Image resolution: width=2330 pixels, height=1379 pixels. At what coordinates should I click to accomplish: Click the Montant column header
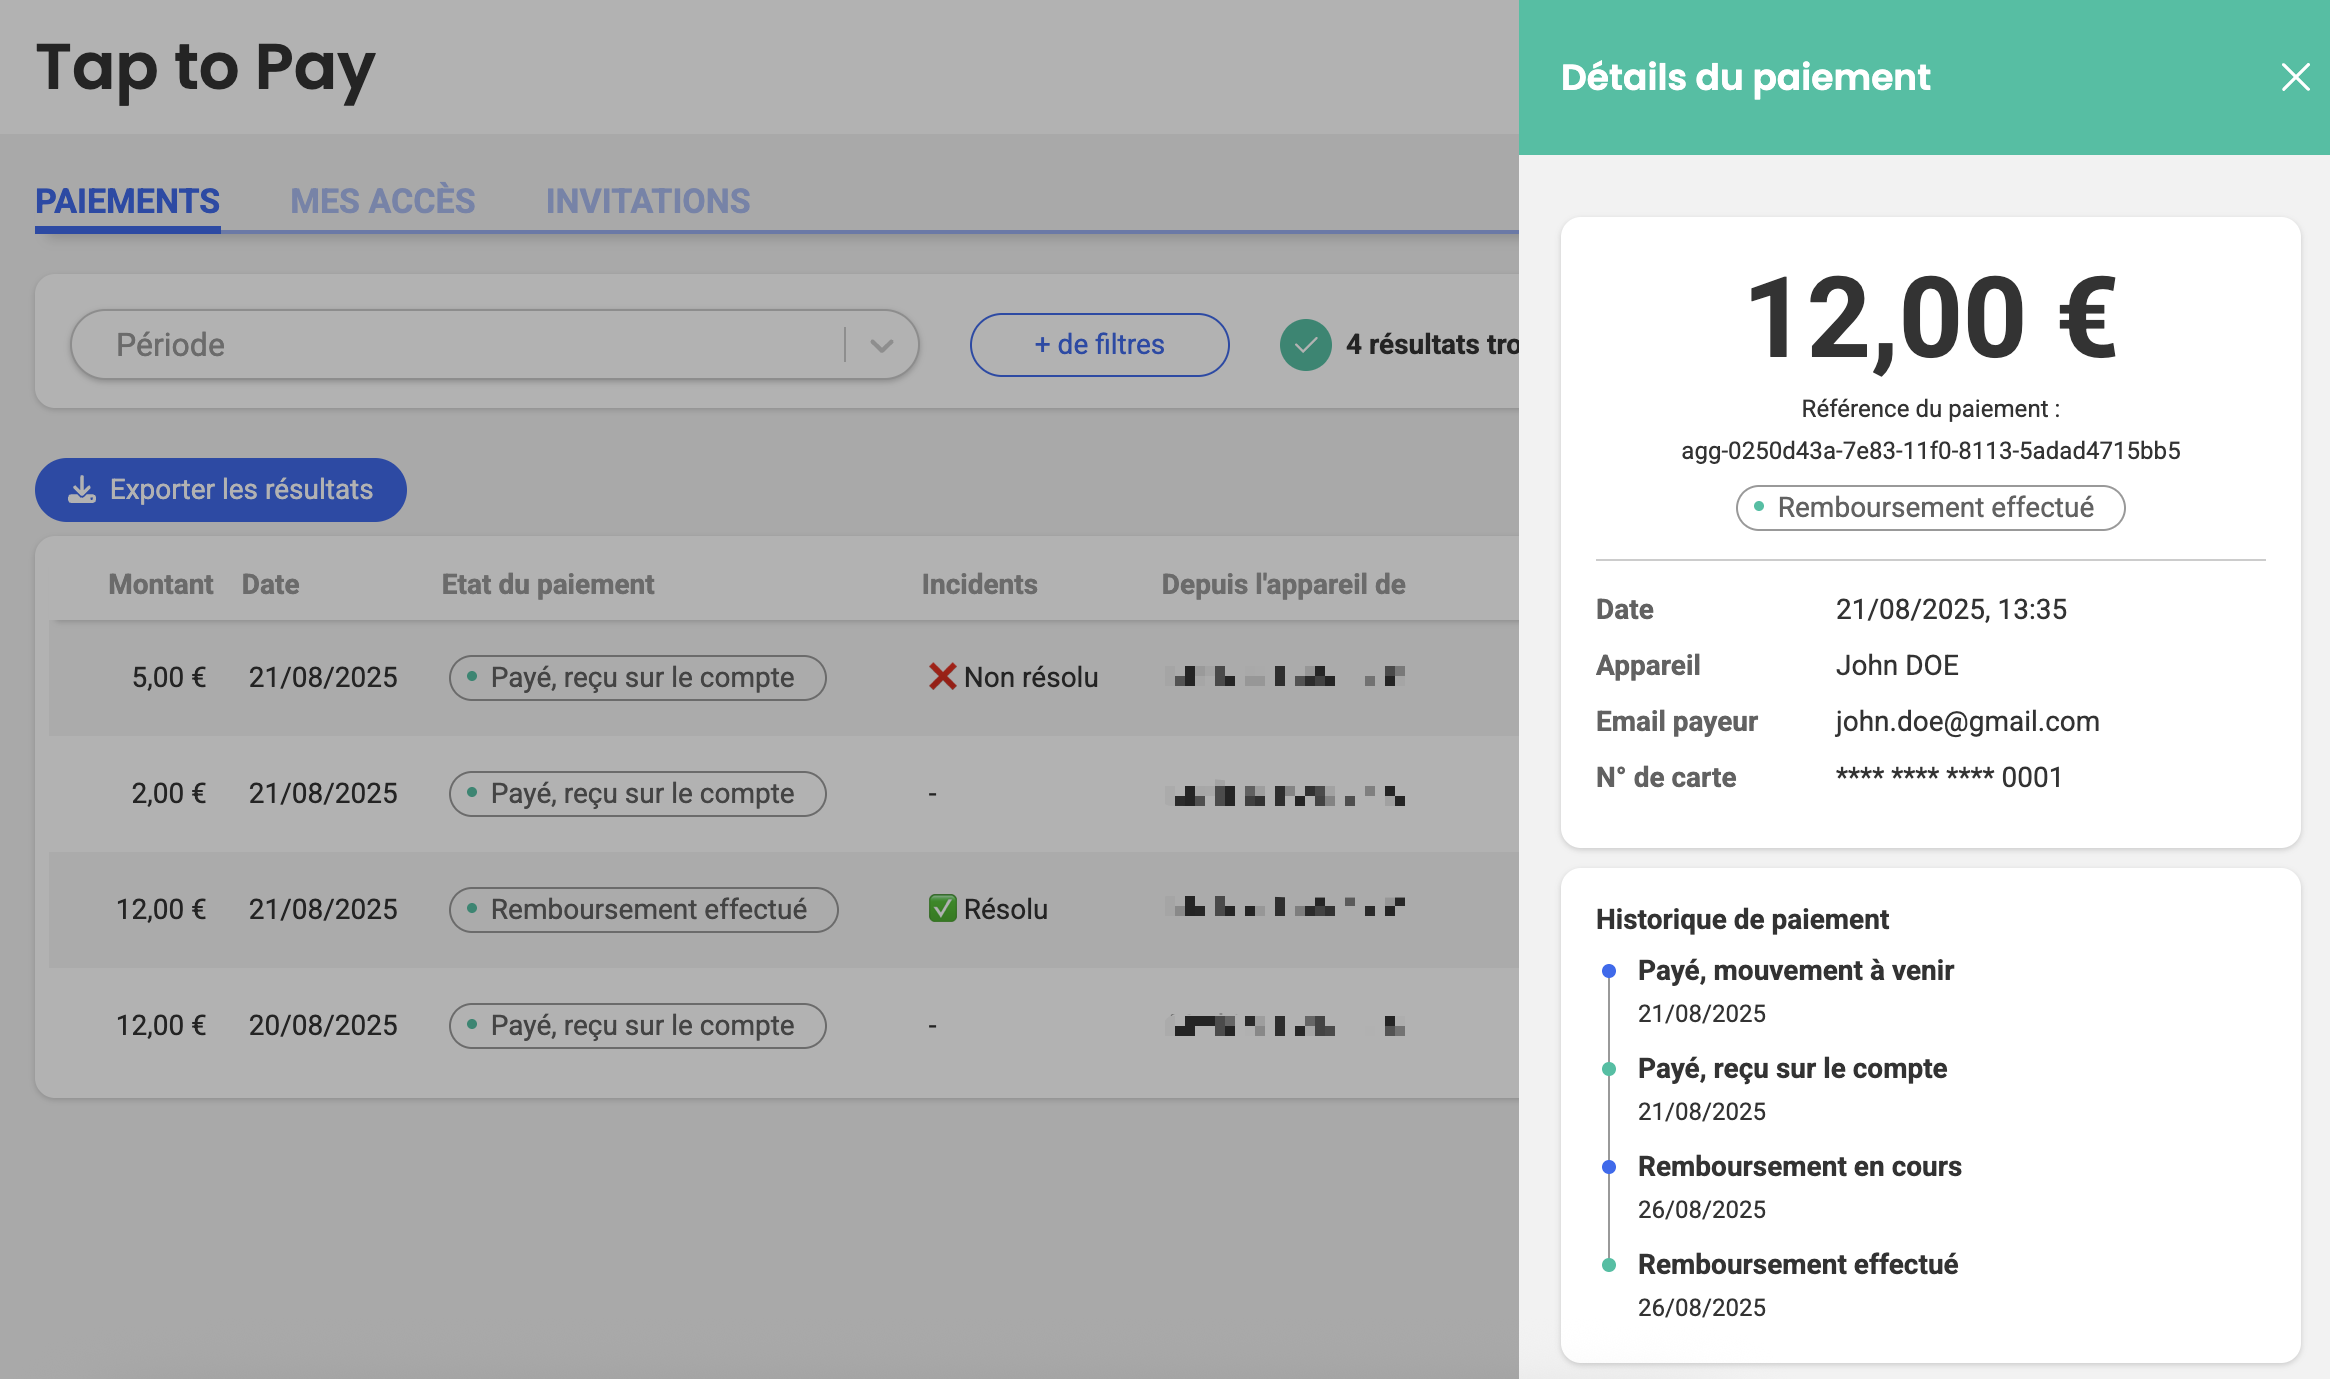click(160, 584)
